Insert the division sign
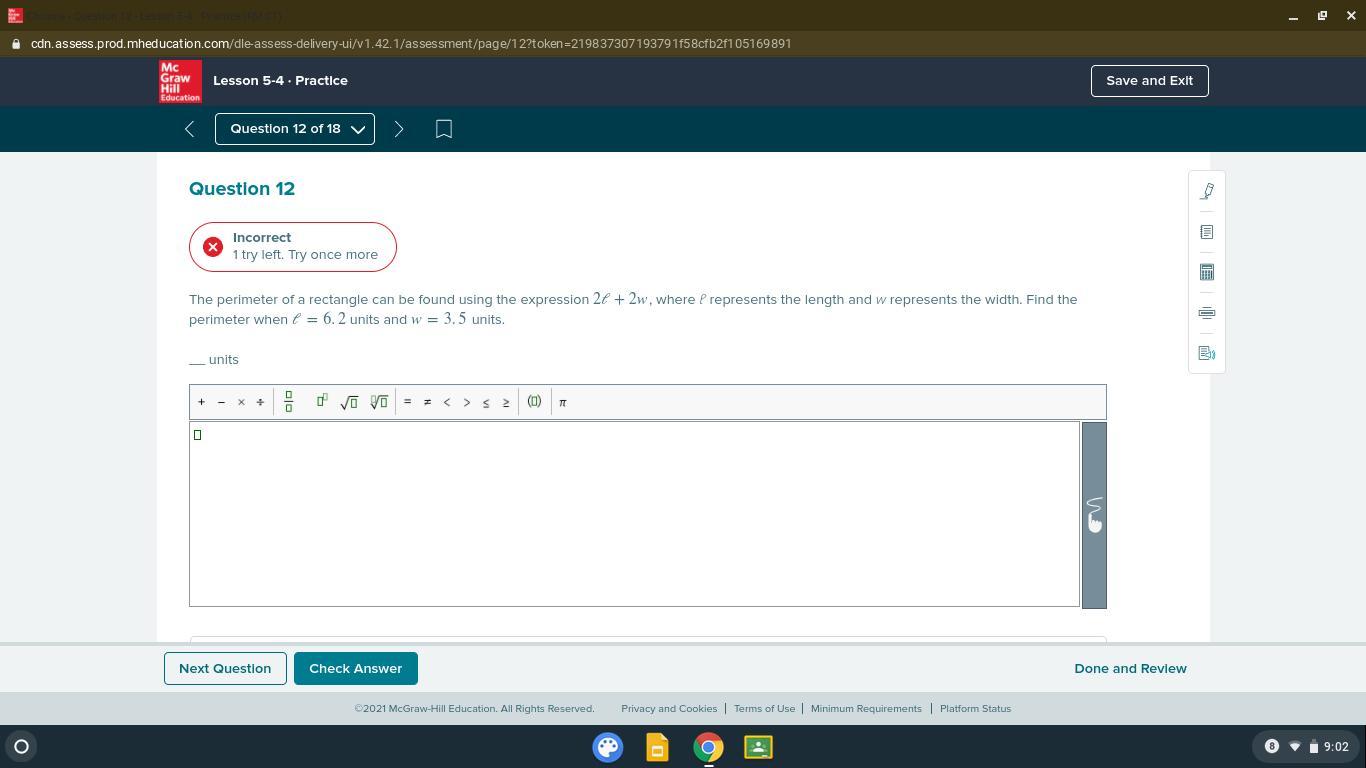This screenshot has width=1366, height=768. click(260, 402)
